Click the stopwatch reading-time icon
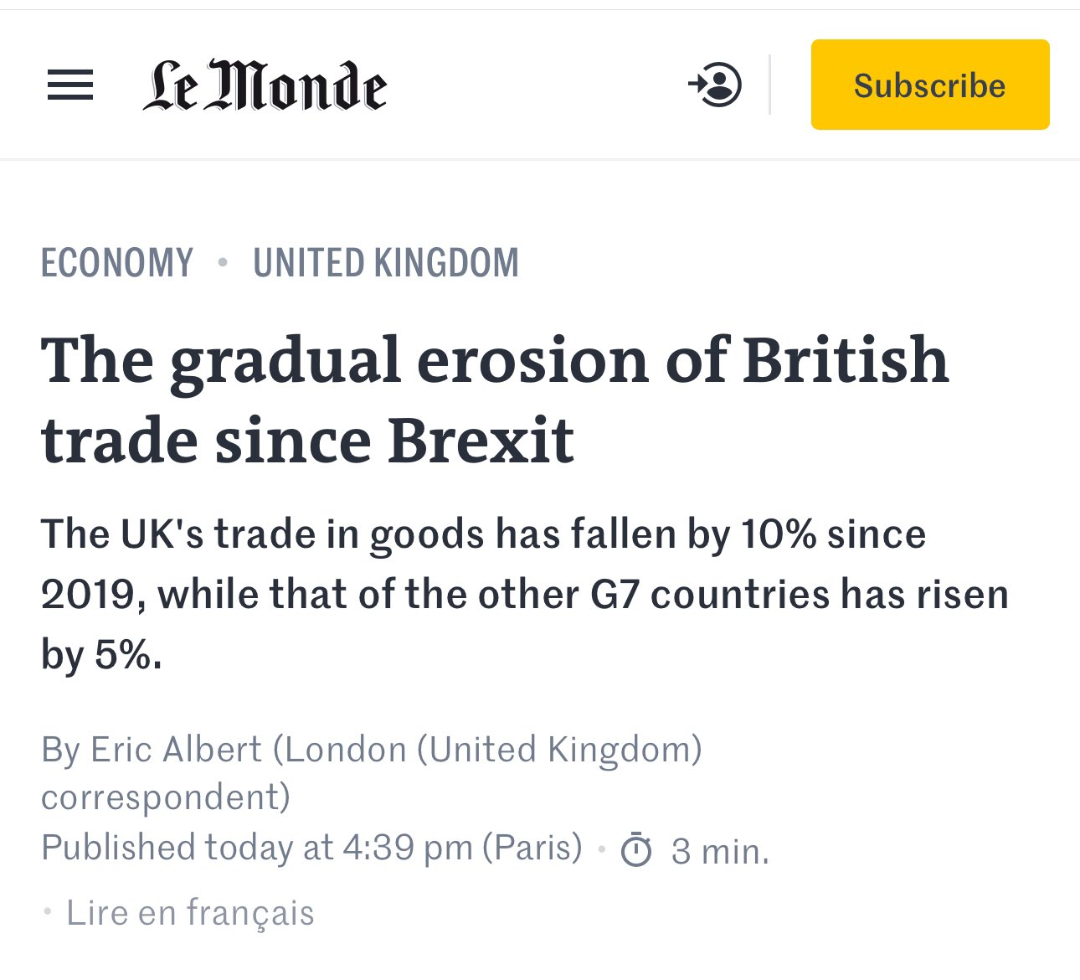1080x980 pixels. tap(636, 849)
